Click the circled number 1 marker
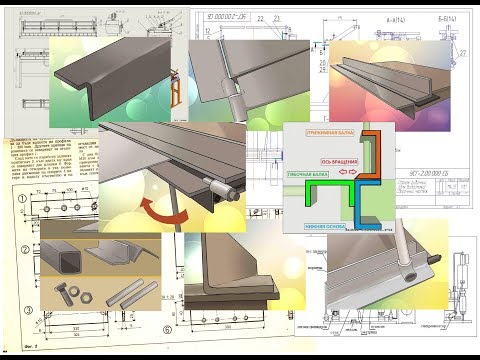 (x=22, y=199)
